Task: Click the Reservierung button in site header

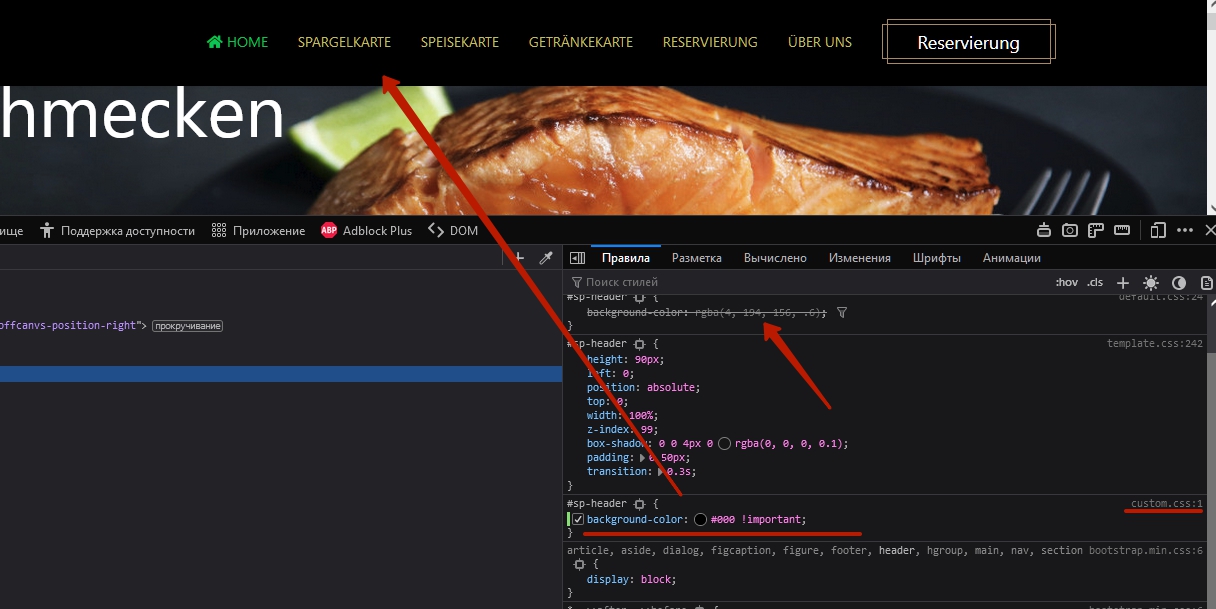Action: coord(968,43)
